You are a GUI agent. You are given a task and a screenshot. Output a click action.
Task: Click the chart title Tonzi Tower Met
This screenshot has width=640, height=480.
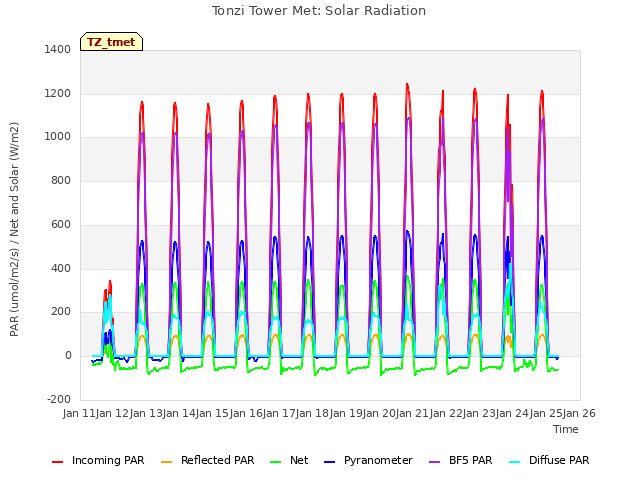319,11
